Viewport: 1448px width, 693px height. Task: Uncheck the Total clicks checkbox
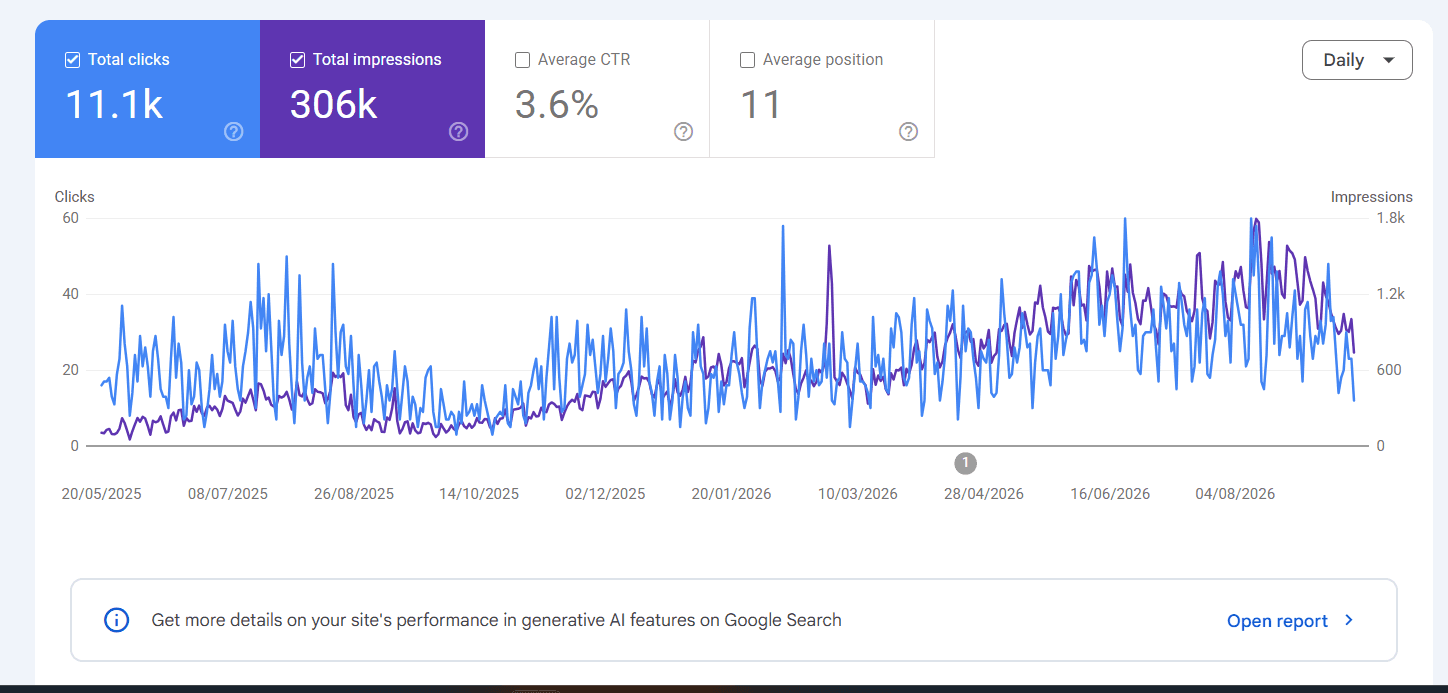point(72,60)
